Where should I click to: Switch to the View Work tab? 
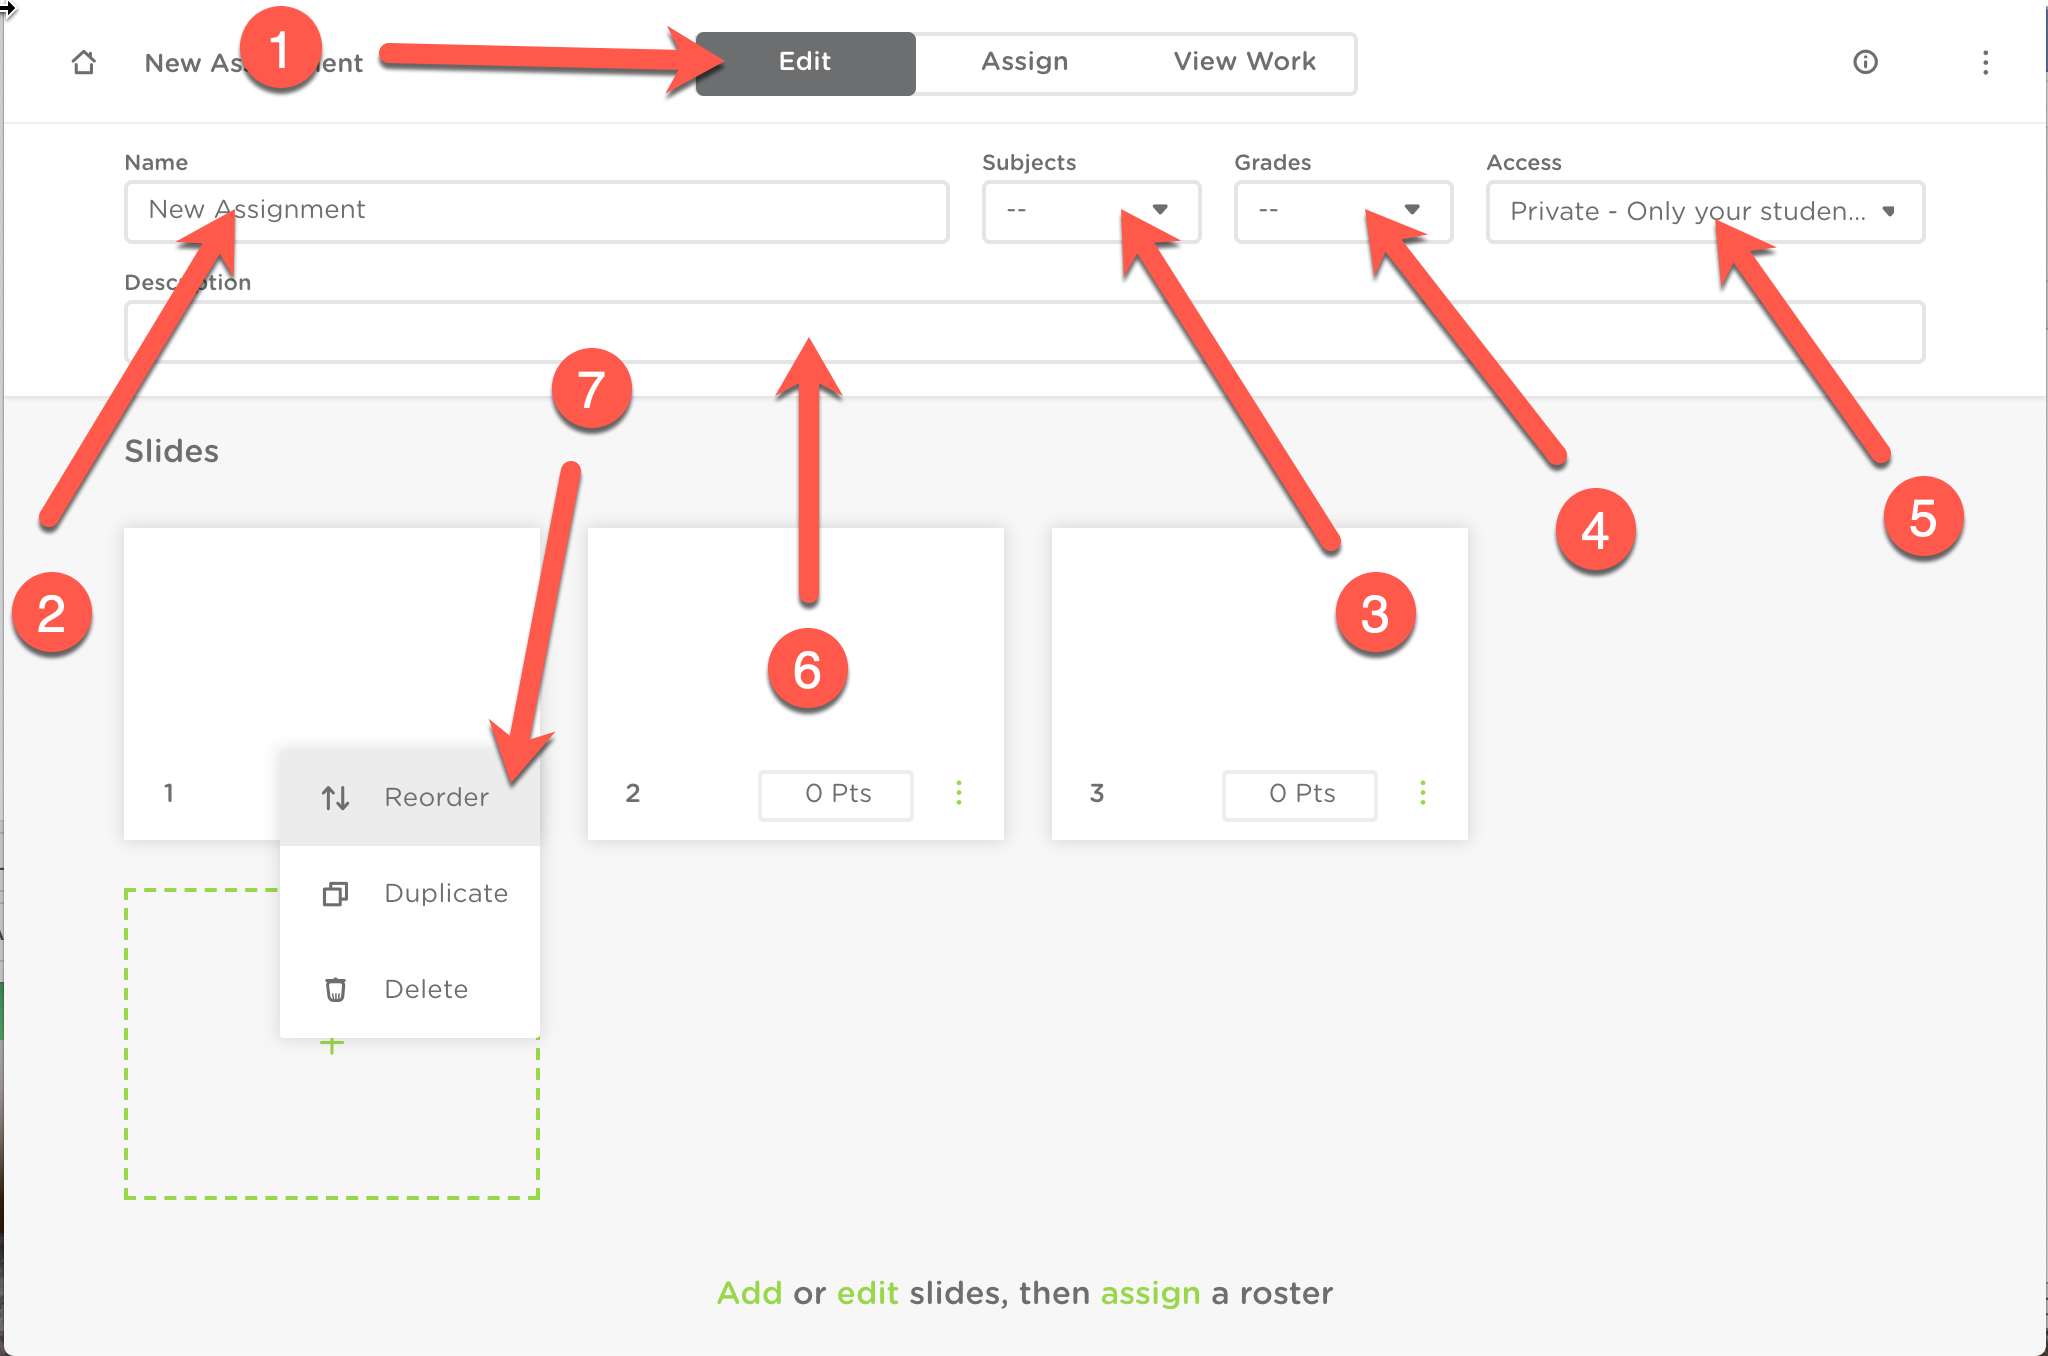1244,62
